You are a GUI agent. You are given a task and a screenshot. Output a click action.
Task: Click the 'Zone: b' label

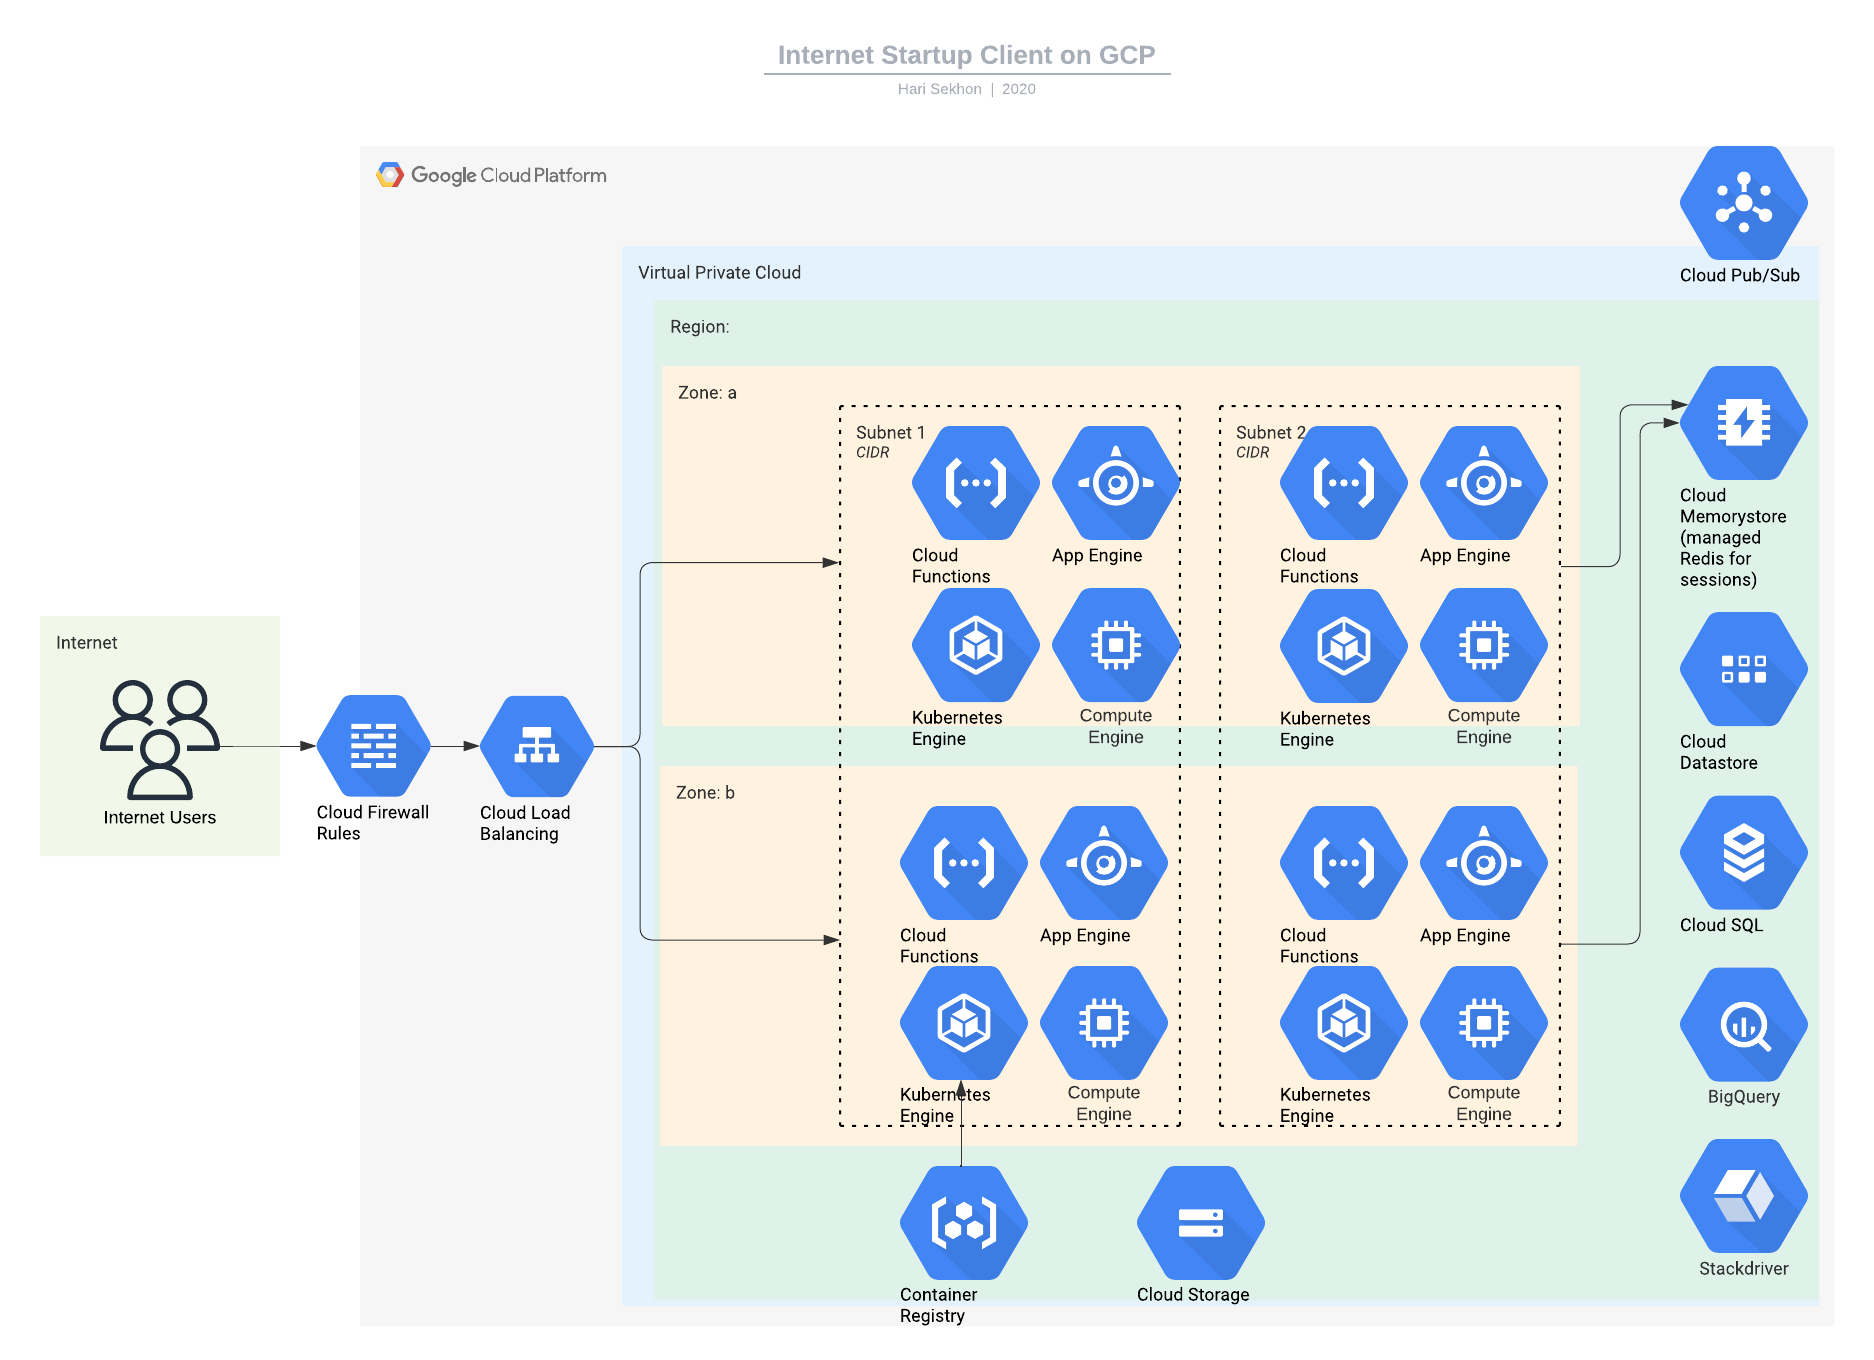point(705,793)
